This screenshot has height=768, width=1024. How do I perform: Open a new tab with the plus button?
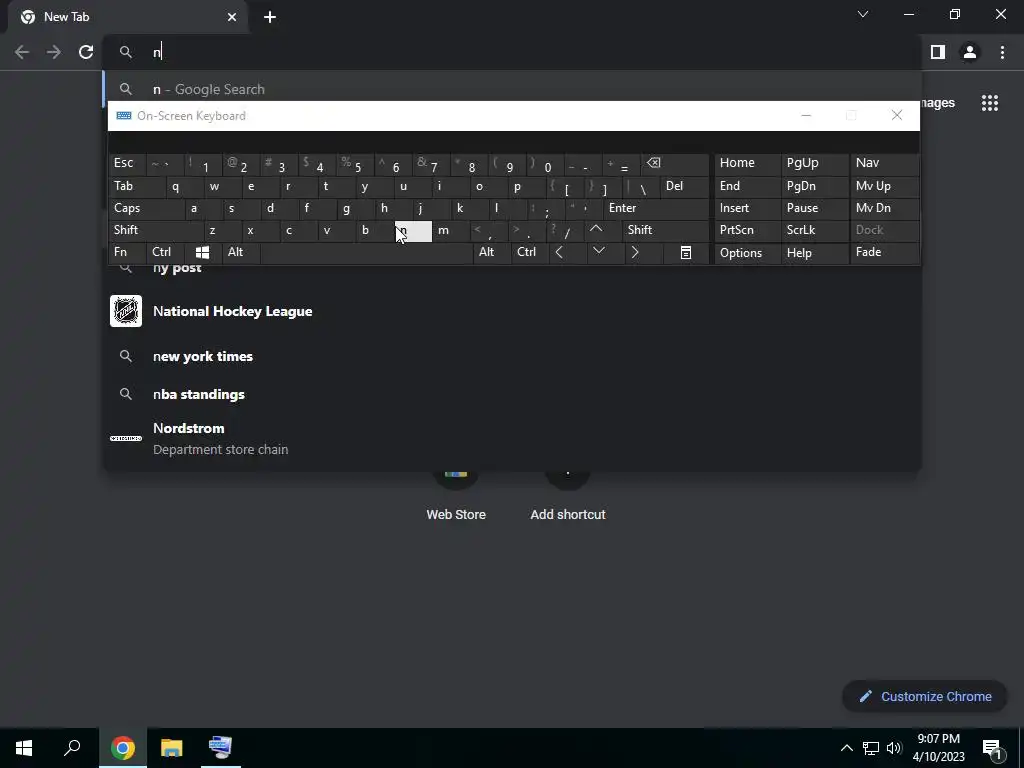click(270, 17)
